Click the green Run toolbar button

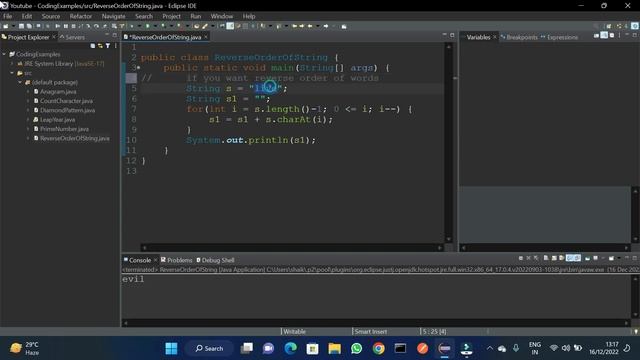[147, 26]
